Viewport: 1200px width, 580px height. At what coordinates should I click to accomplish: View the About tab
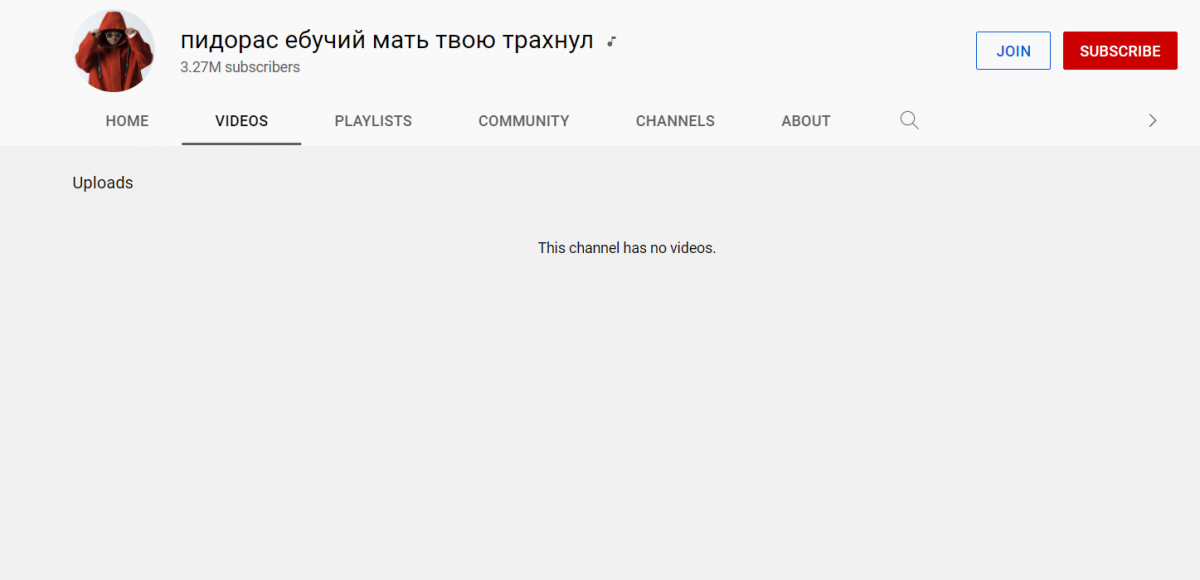(x=805, y=121)
